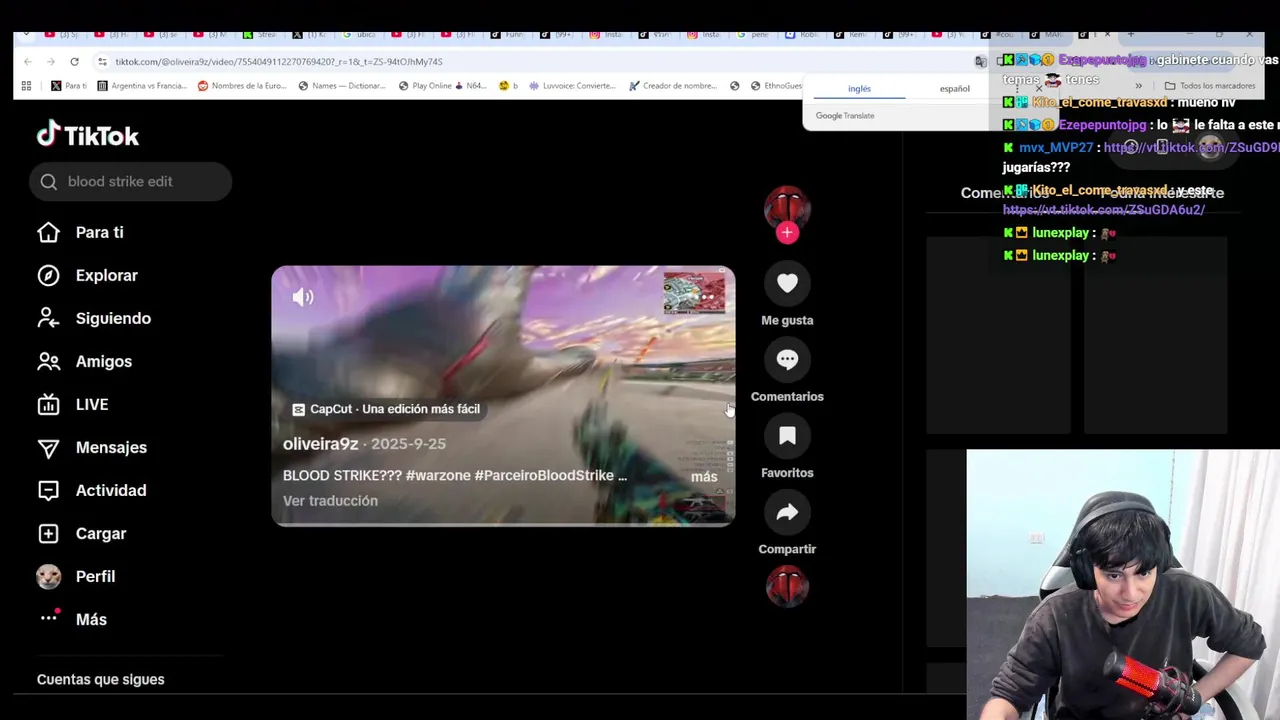Switch to the '#cou' TikTok browser tab

(1002, 35)
